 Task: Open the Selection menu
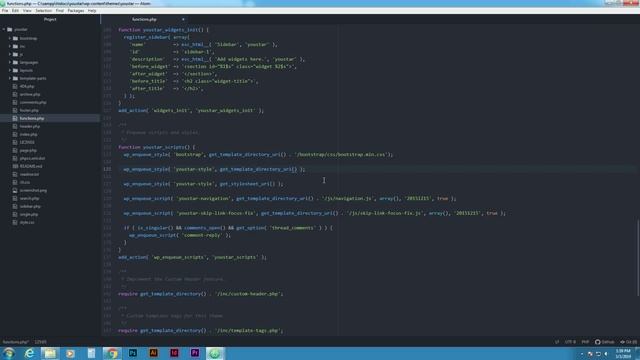[44, 11]
